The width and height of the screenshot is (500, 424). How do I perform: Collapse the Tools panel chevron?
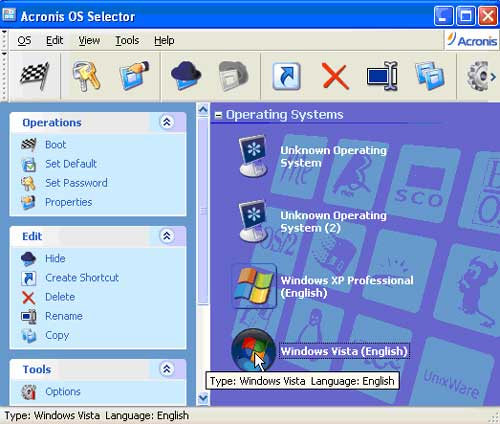point(167,369)
